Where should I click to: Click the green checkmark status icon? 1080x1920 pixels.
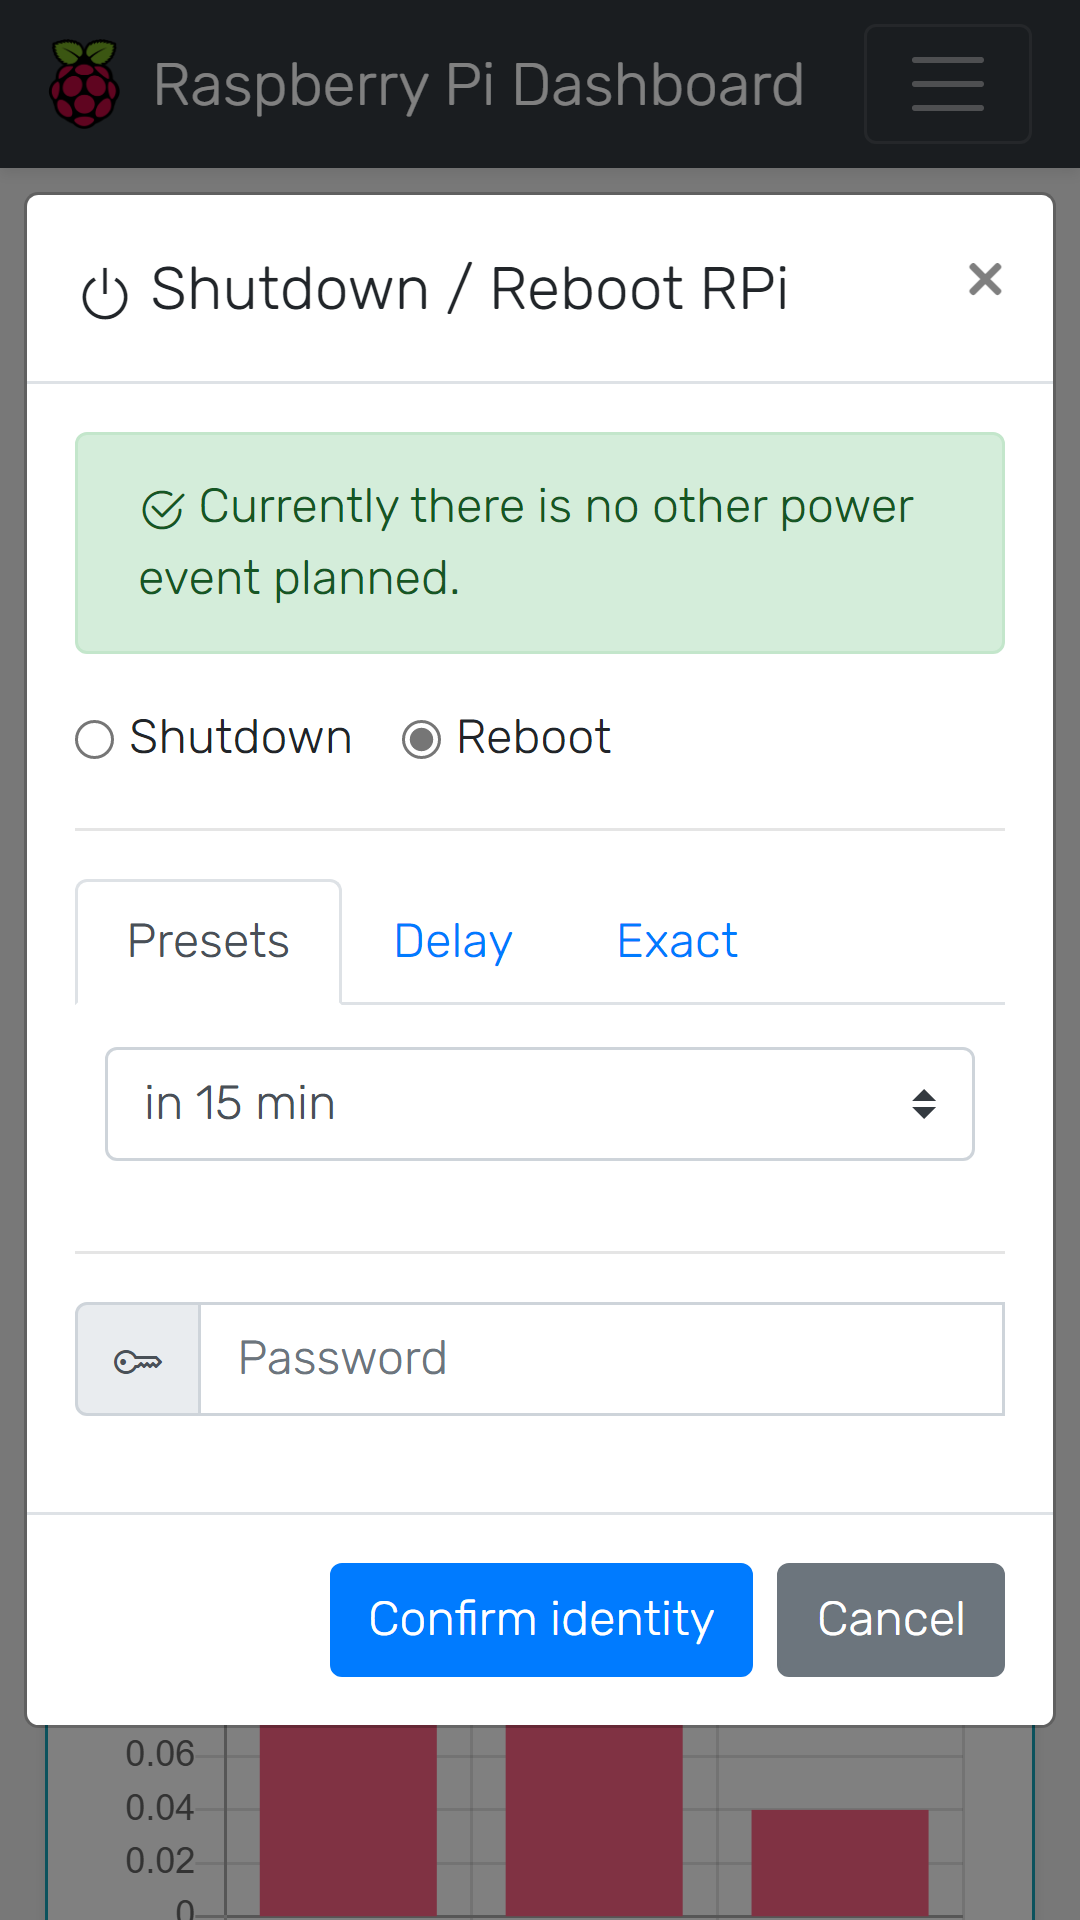(163, 509)
